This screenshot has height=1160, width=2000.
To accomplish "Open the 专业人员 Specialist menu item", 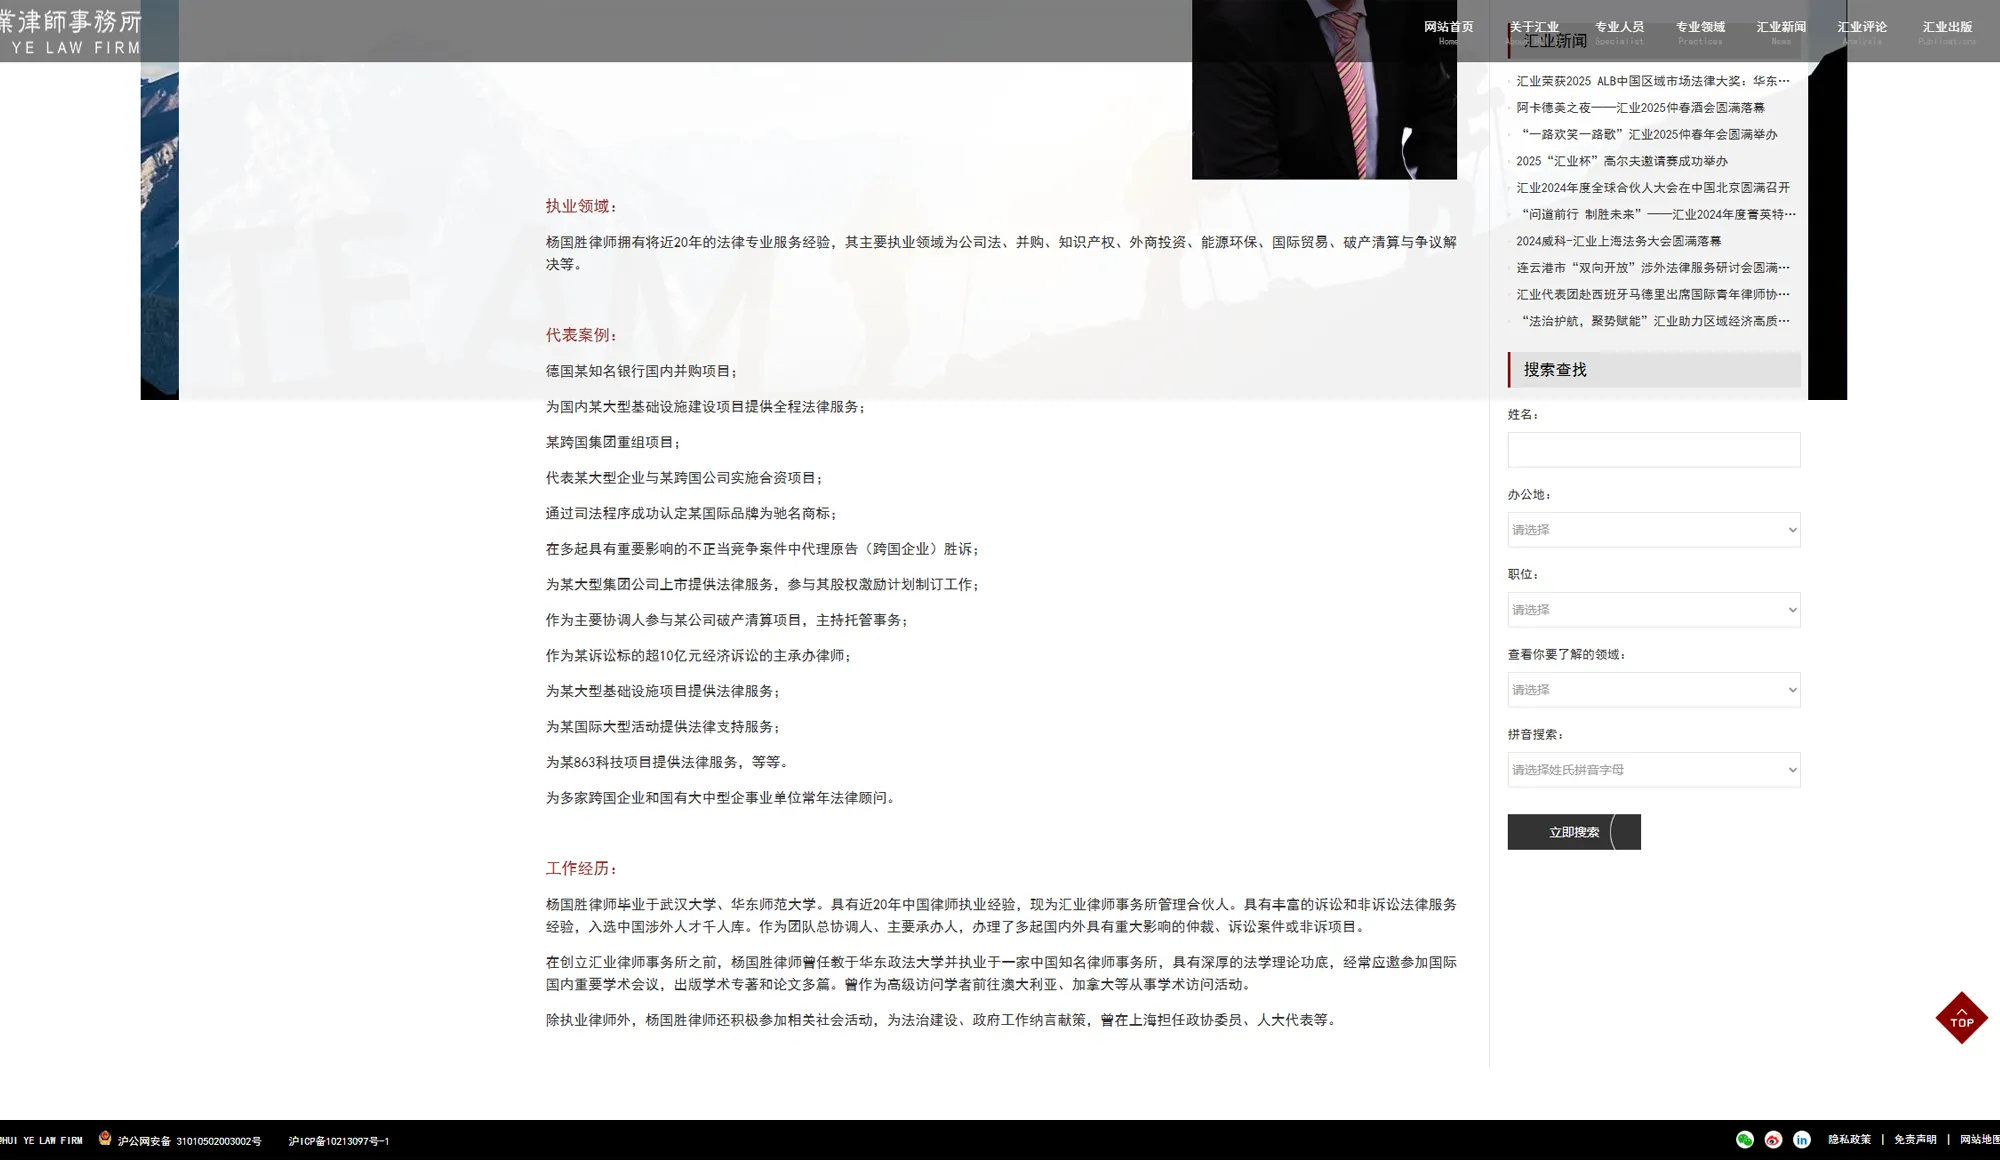I will click(x=1619, y=30).
